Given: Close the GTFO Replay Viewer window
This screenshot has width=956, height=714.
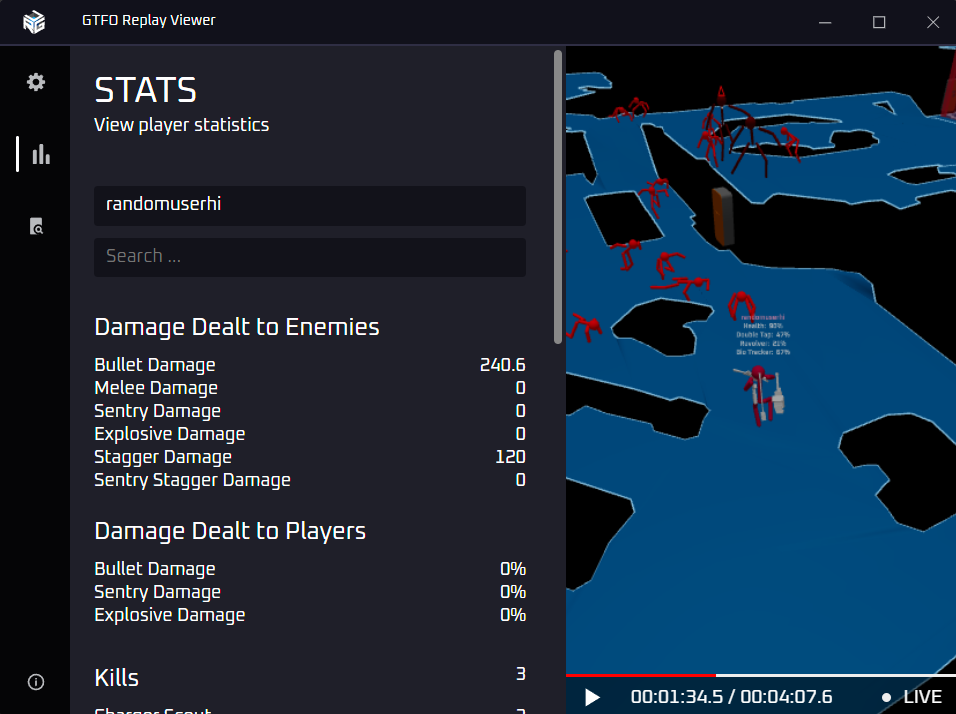Looking at the screenshot, I should tap(932, 23).
